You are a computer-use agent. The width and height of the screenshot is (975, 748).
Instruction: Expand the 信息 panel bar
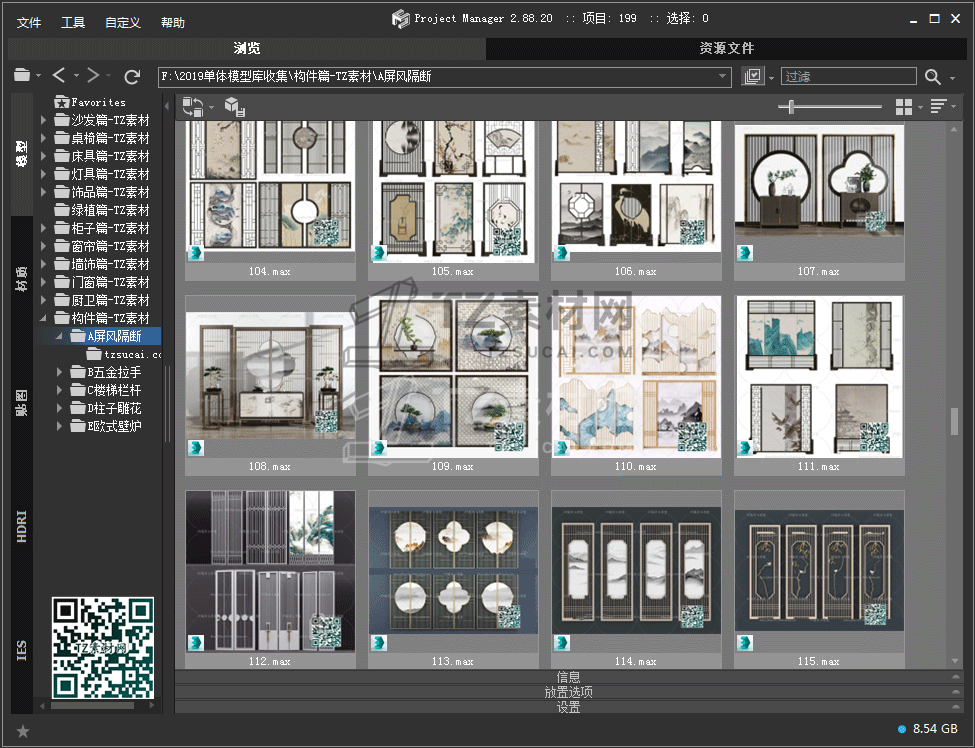point(568,677)
